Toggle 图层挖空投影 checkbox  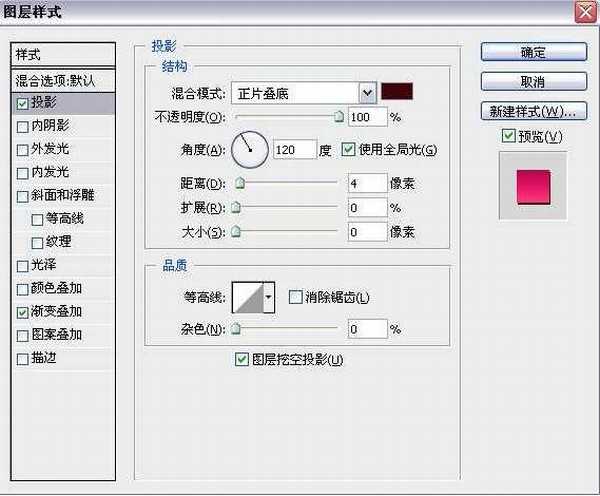pyautogui.click(x=241, y=359)
